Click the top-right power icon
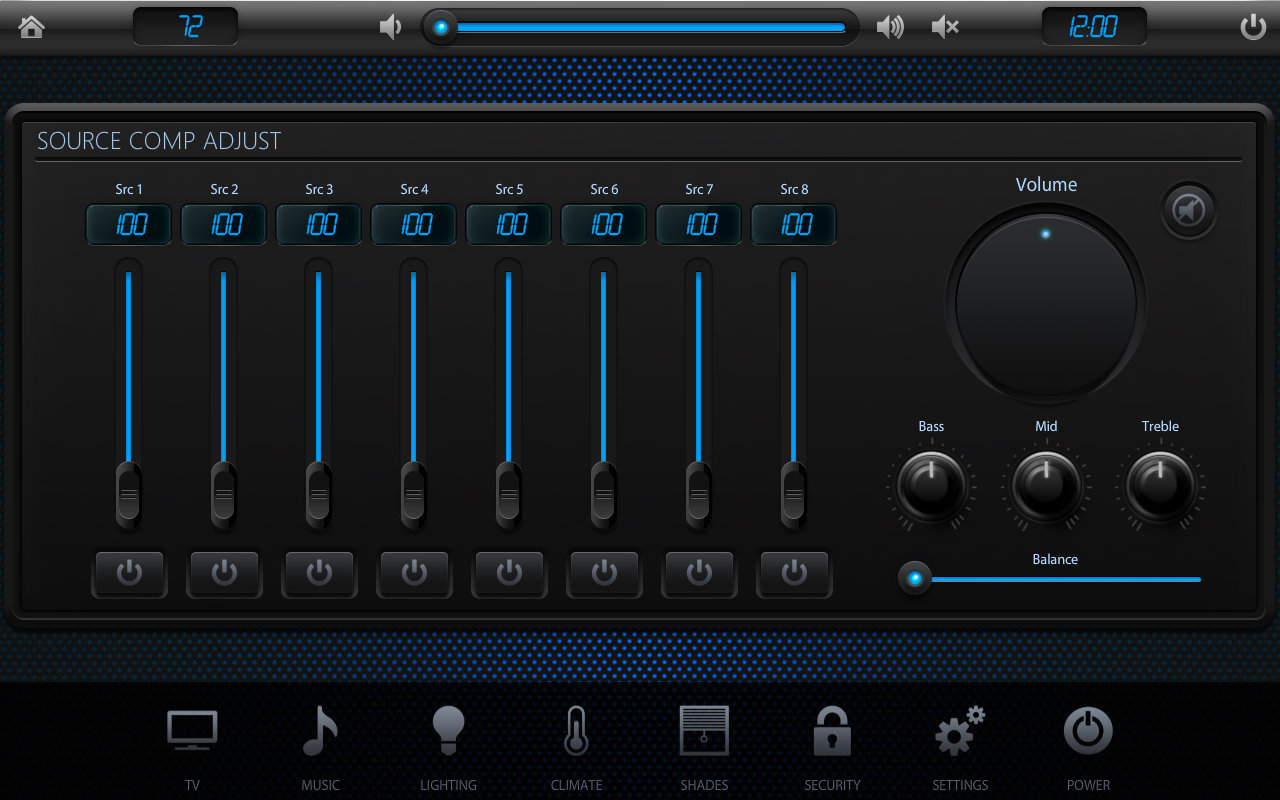This screenshot has width=1280, height=800. pyautogui.click(x=1253, y=27)
